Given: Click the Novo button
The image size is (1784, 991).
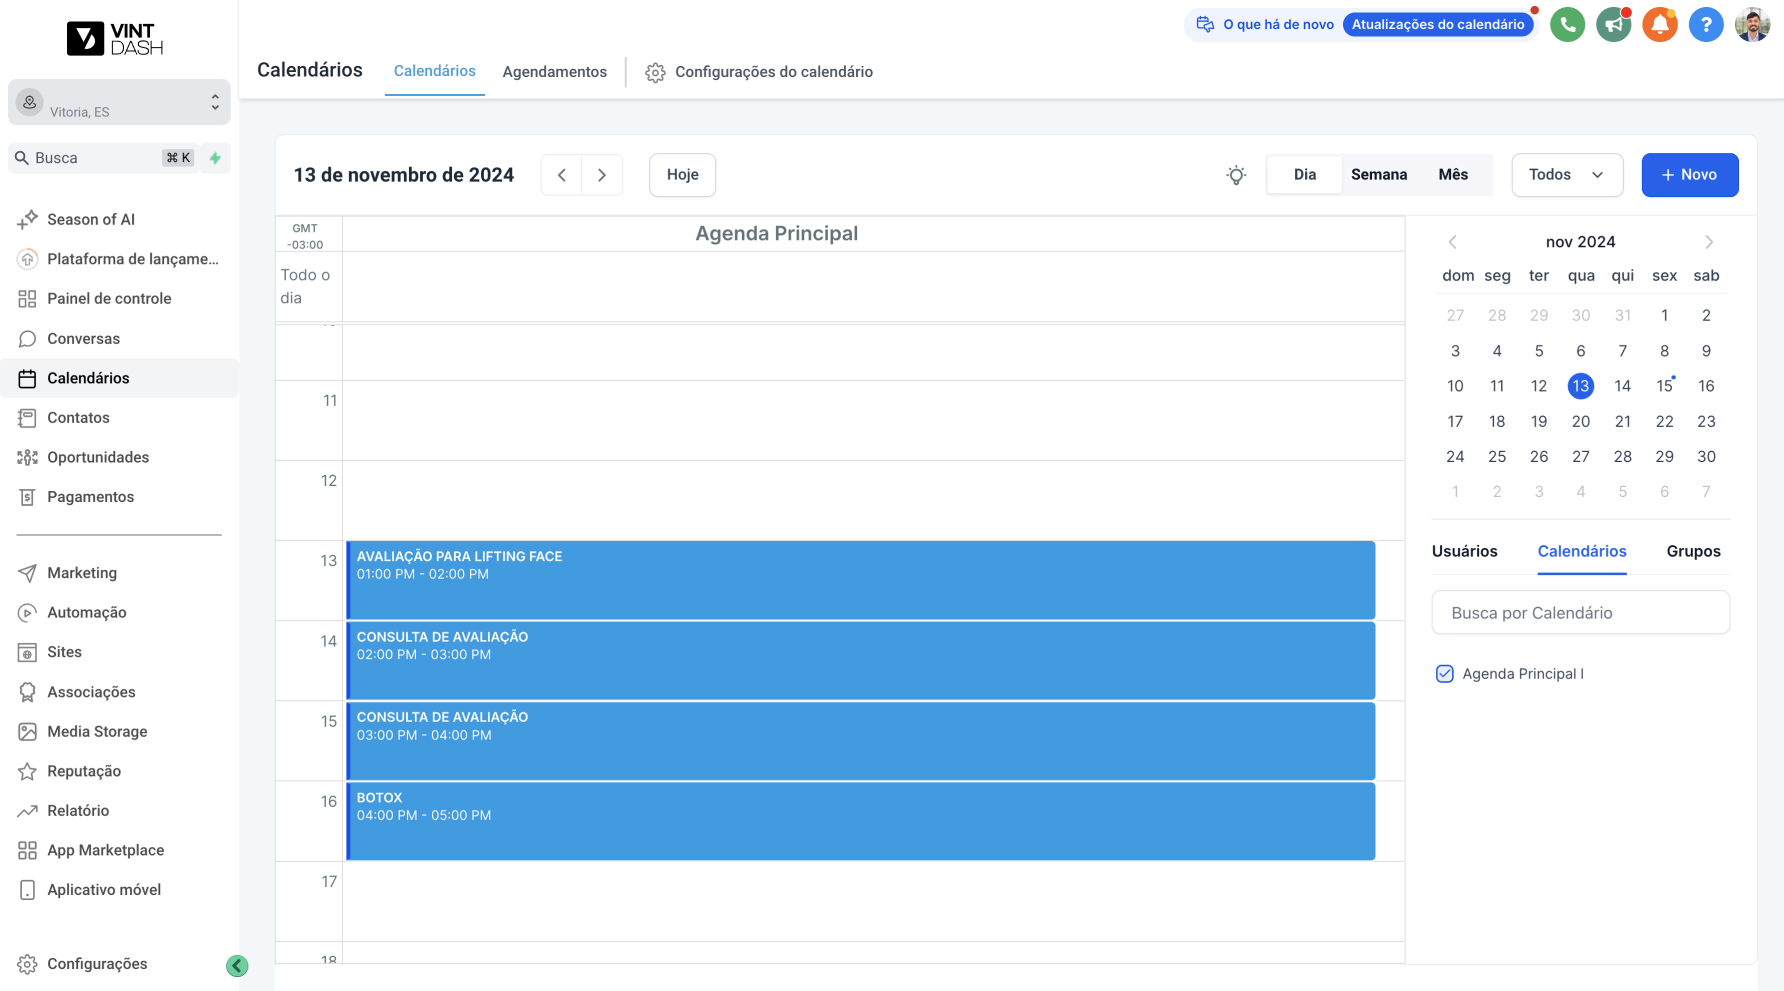Looking at the screenshot, I should point(1689,175).
